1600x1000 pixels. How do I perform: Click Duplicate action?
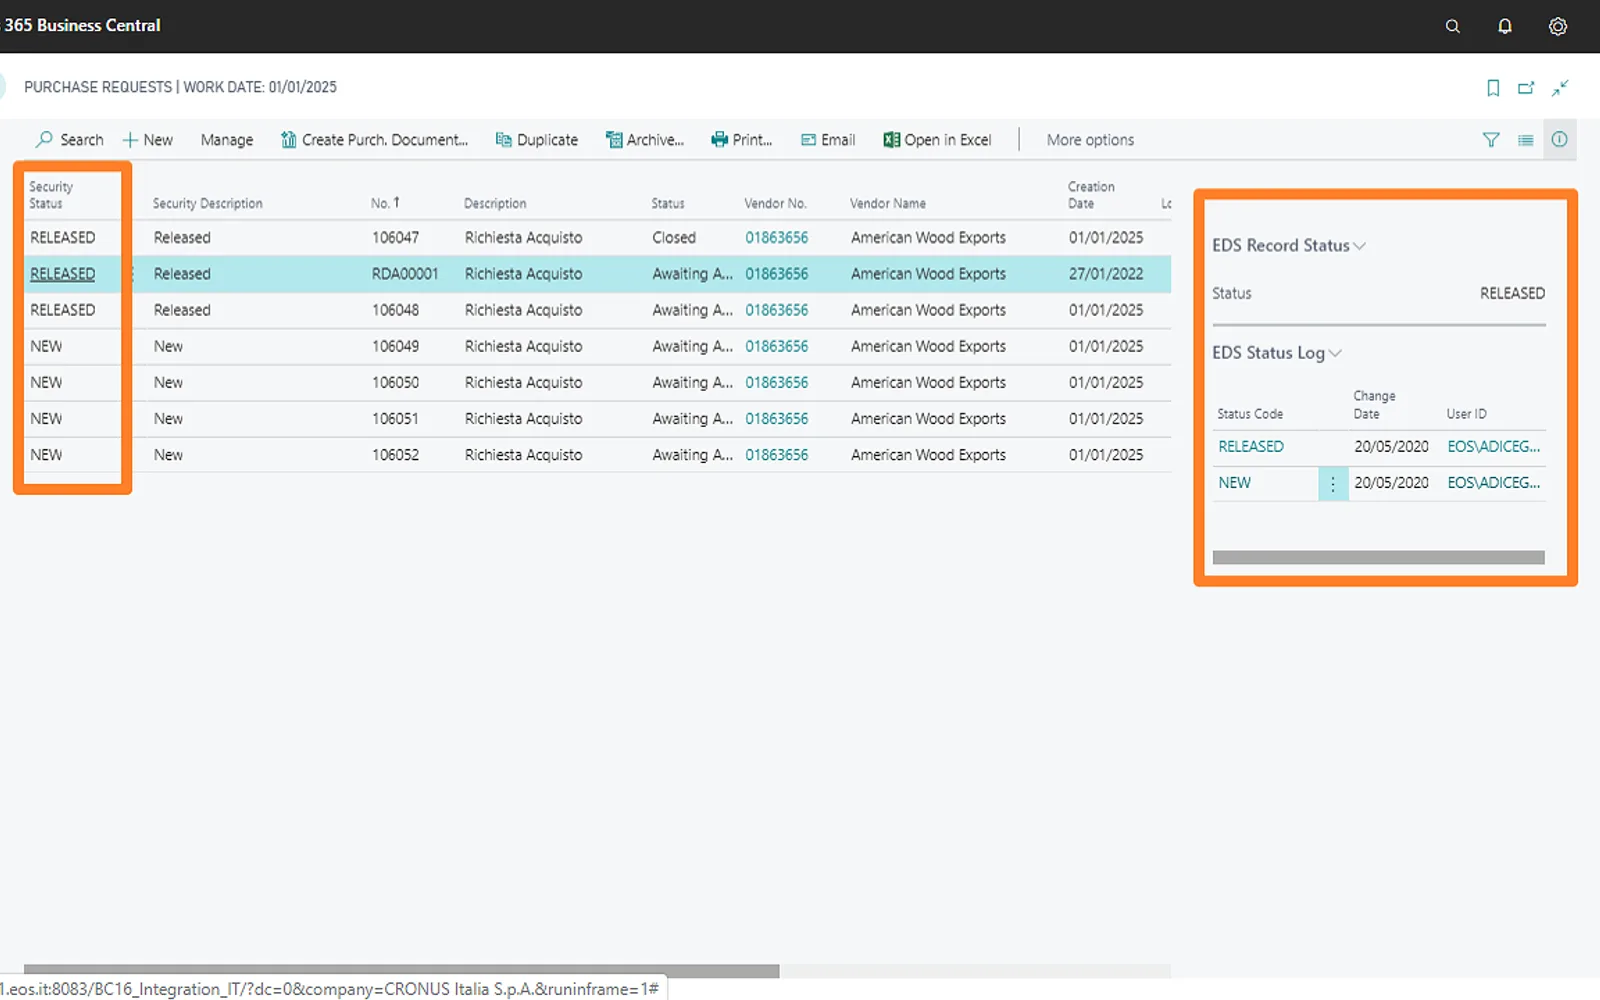537,140
